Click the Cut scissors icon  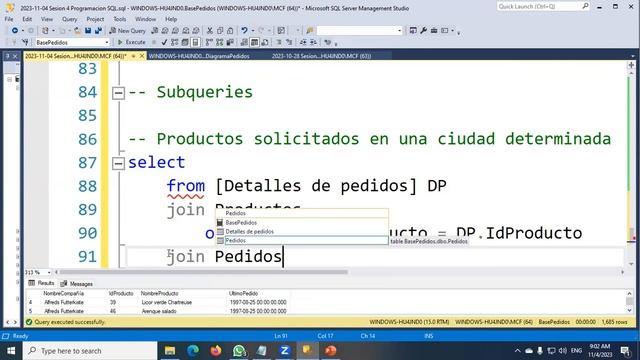[209, 31]
